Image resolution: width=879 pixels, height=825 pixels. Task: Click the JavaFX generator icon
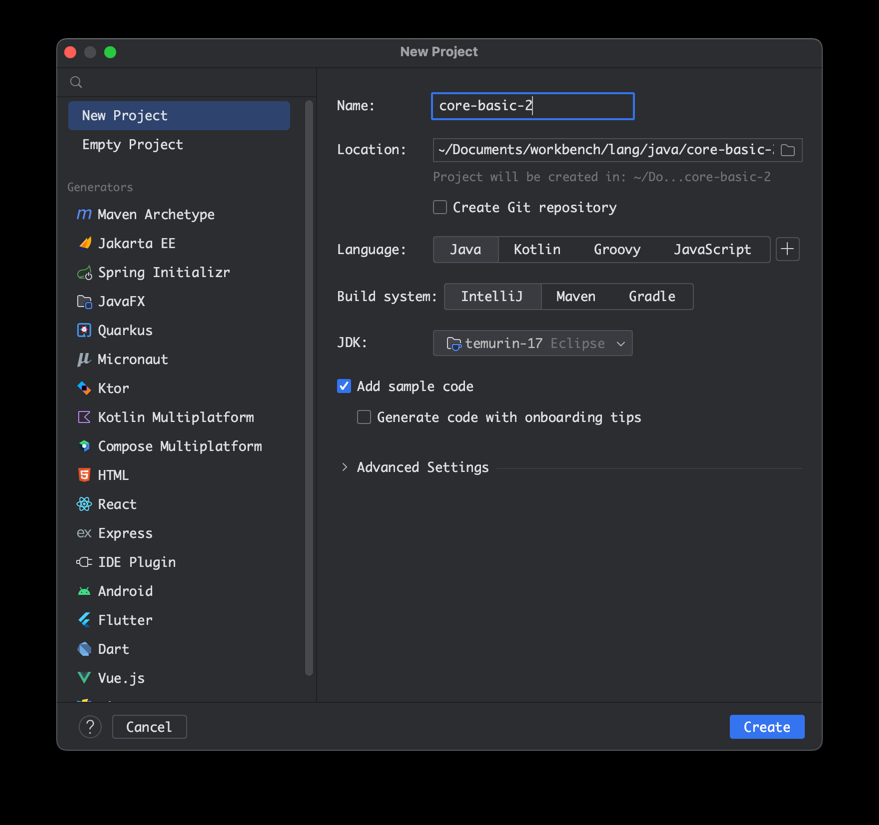(x=84, y=302)
